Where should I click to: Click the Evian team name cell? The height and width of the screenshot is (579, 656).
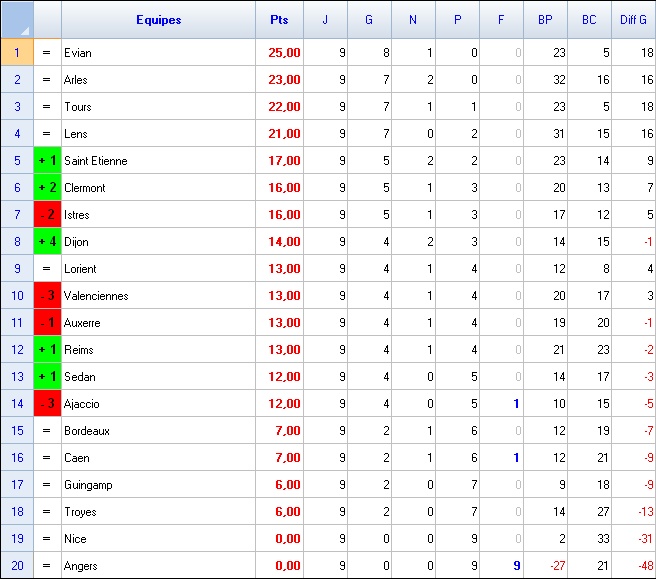pyautogui.click(x=159, y=53)
